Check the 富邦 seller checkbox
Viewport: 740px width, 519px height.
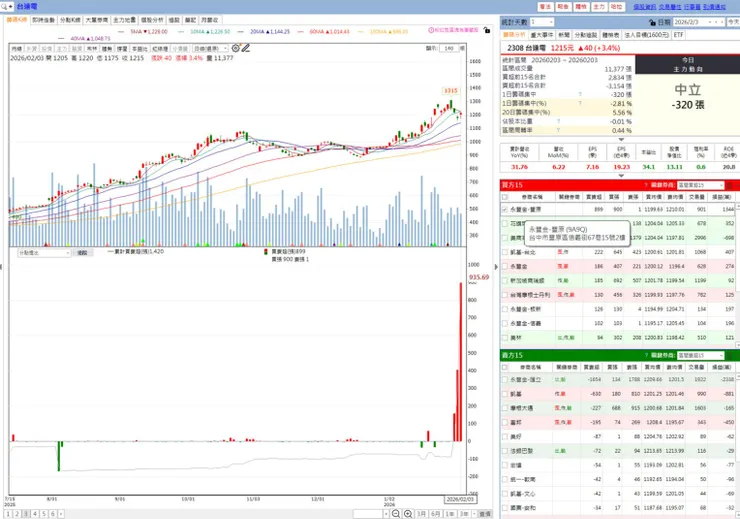coord(505,422)
